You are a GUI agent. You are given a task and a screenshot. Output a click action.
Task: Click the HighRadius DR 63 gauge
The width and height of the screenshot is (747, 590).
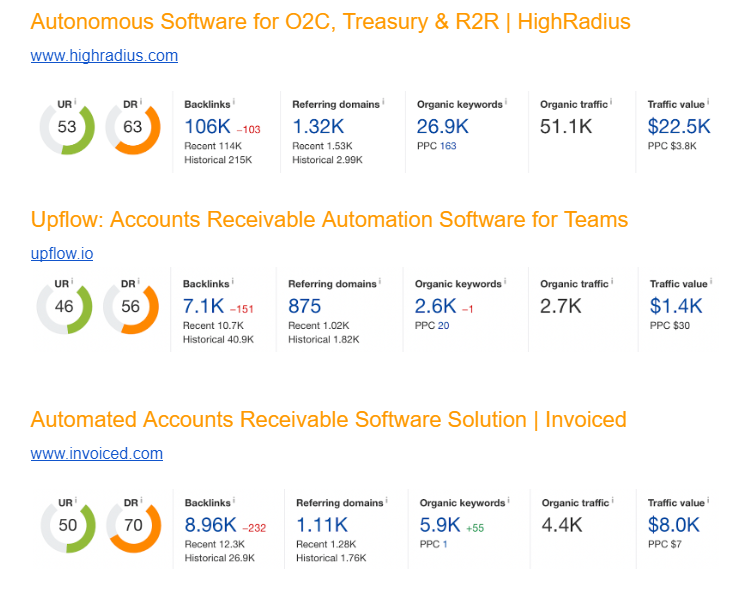(133, 127)
